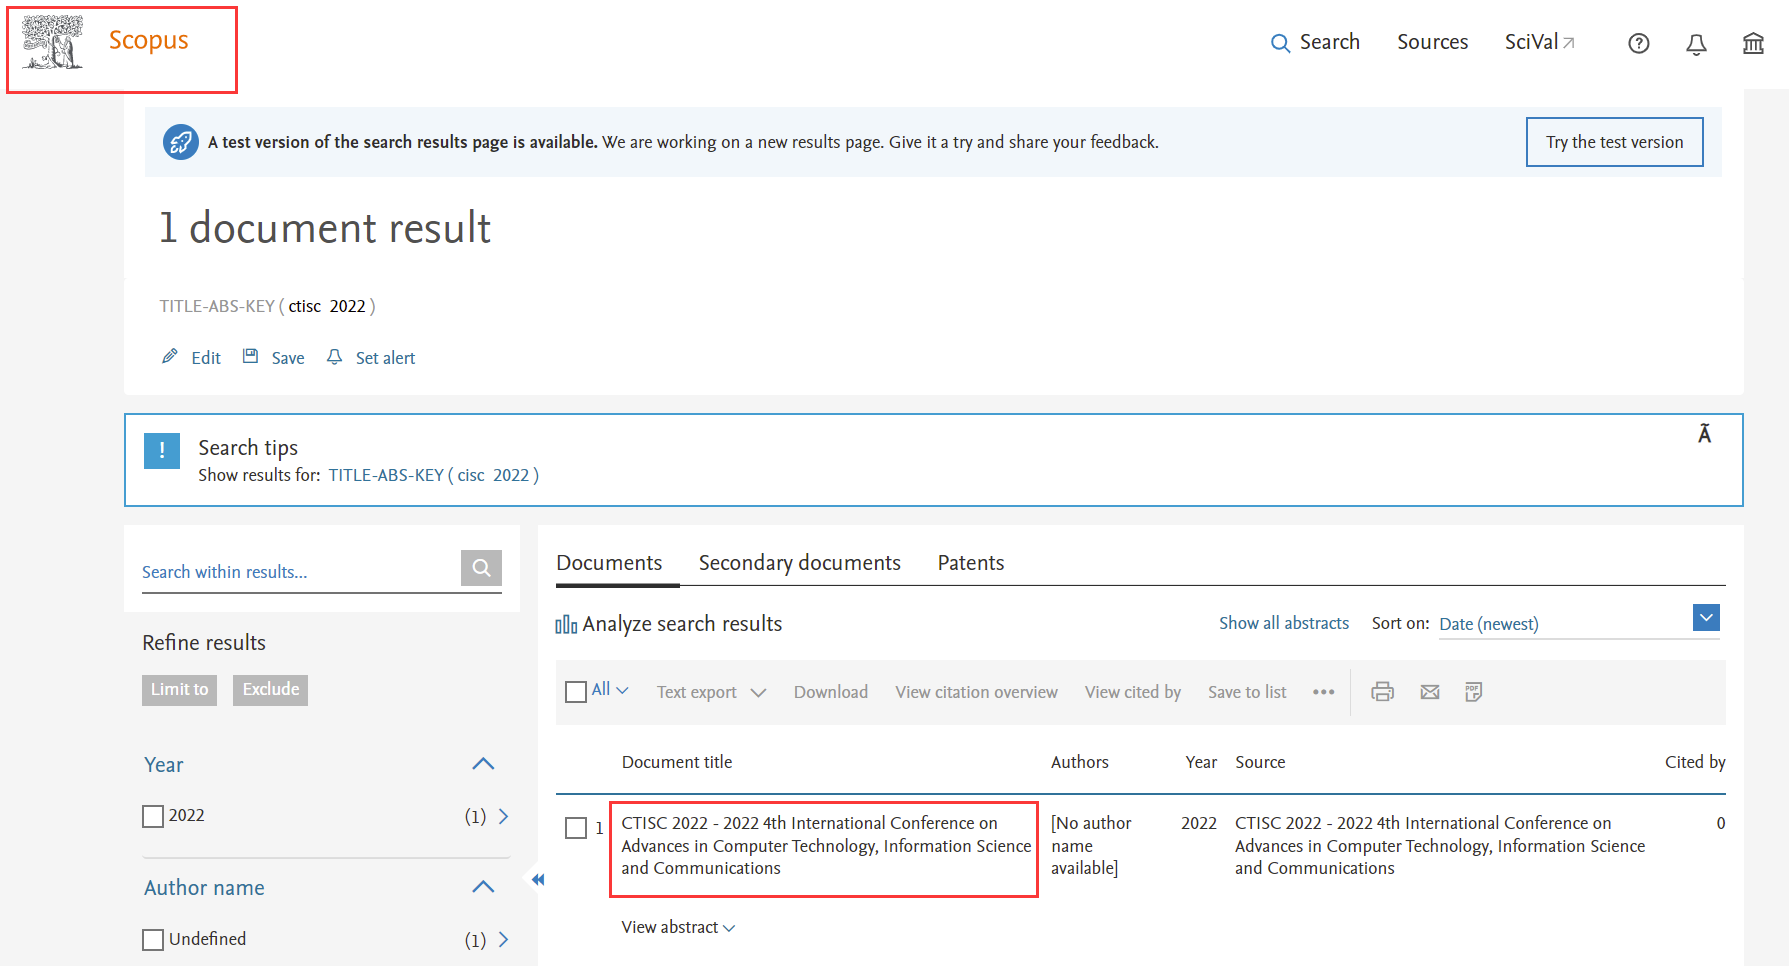Check the 2022 year filter
The height and width of the screenshot is (966, 1789).
pos(153,816)
